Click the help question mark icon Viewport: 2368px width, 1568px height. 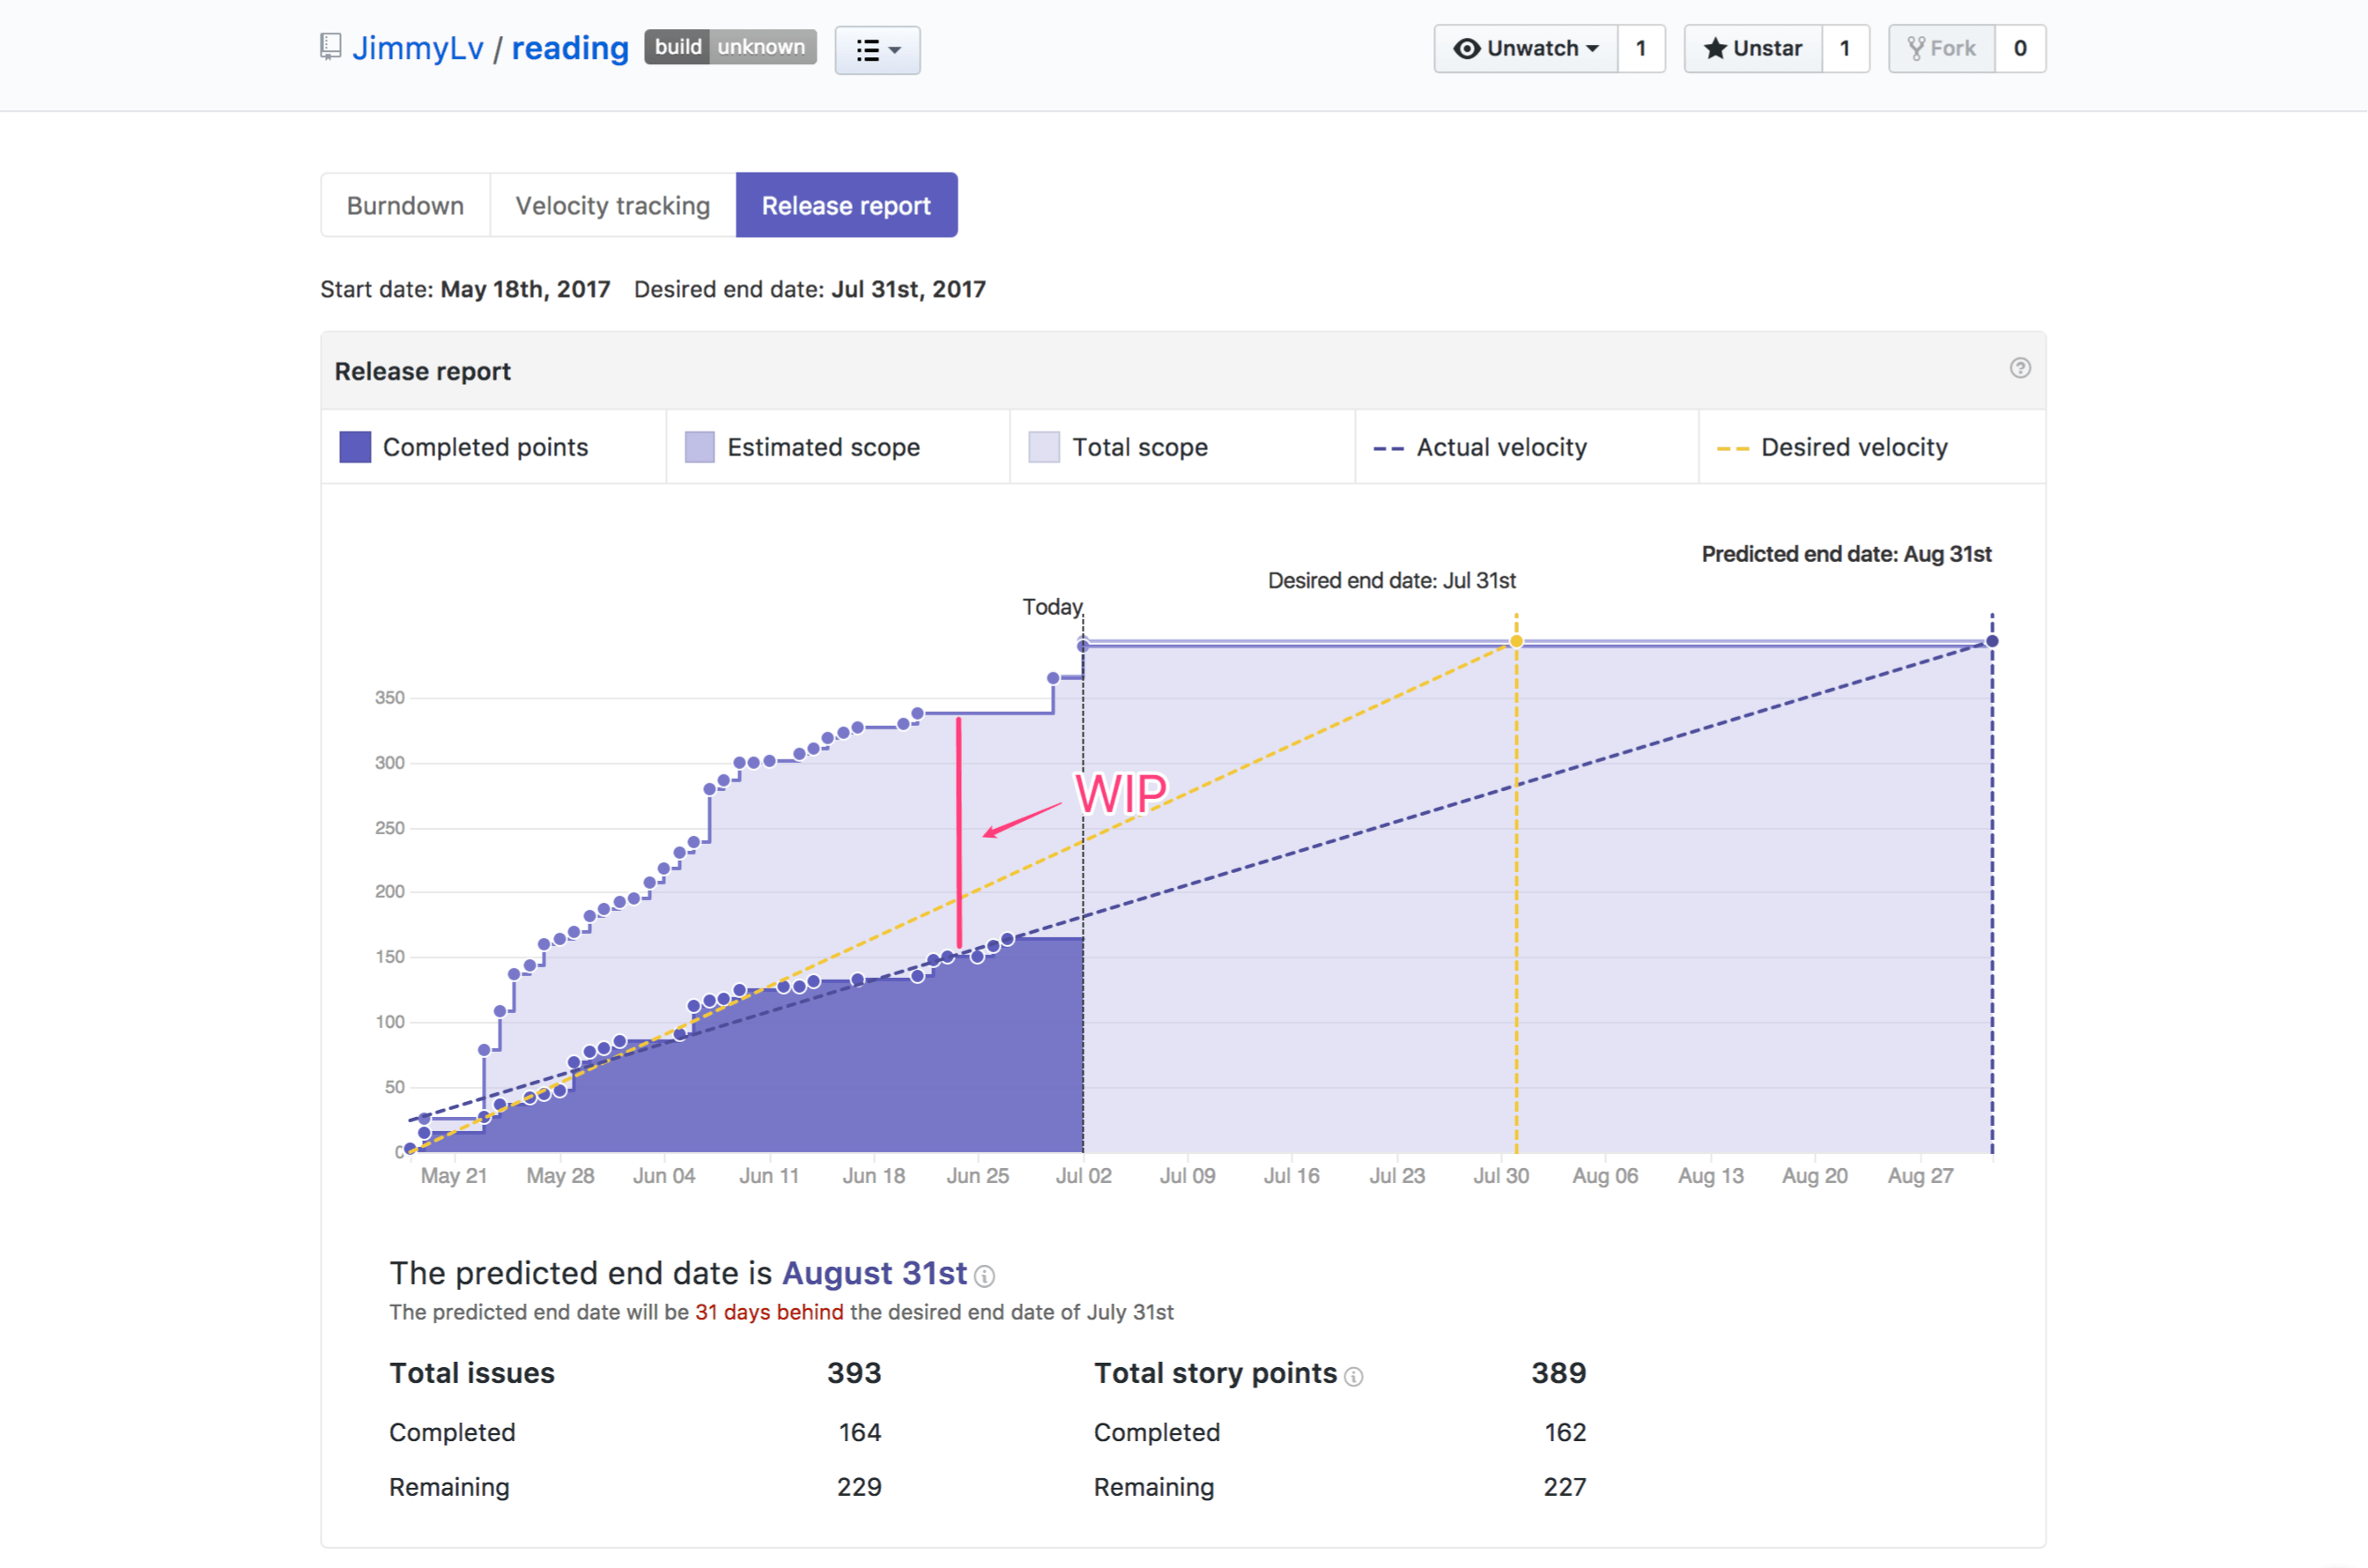click(2019, 368)
